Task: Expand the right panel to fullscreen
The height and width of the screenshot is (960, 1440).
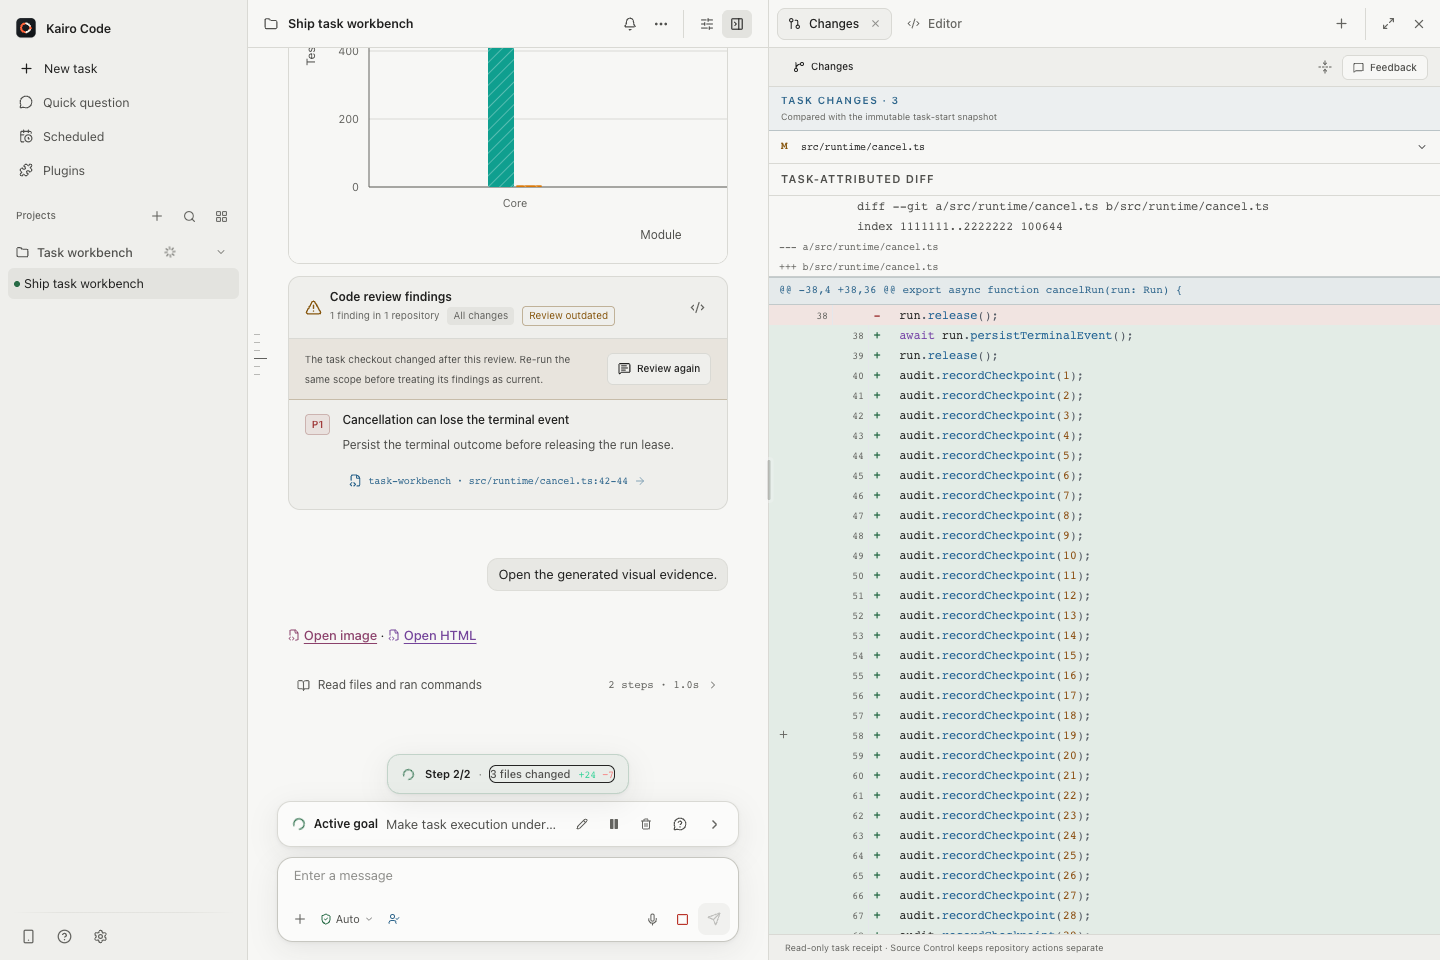Action: coord(1388,24)
